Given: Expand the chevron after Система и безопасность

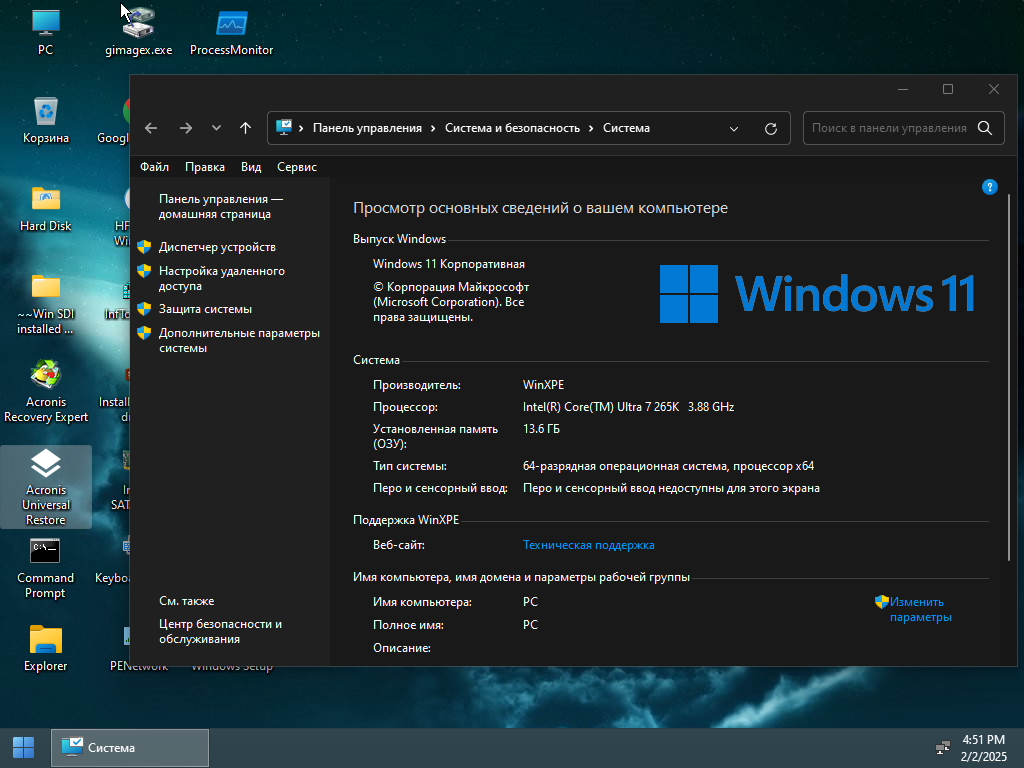Looking at the screenshot, I should (591, 128).
